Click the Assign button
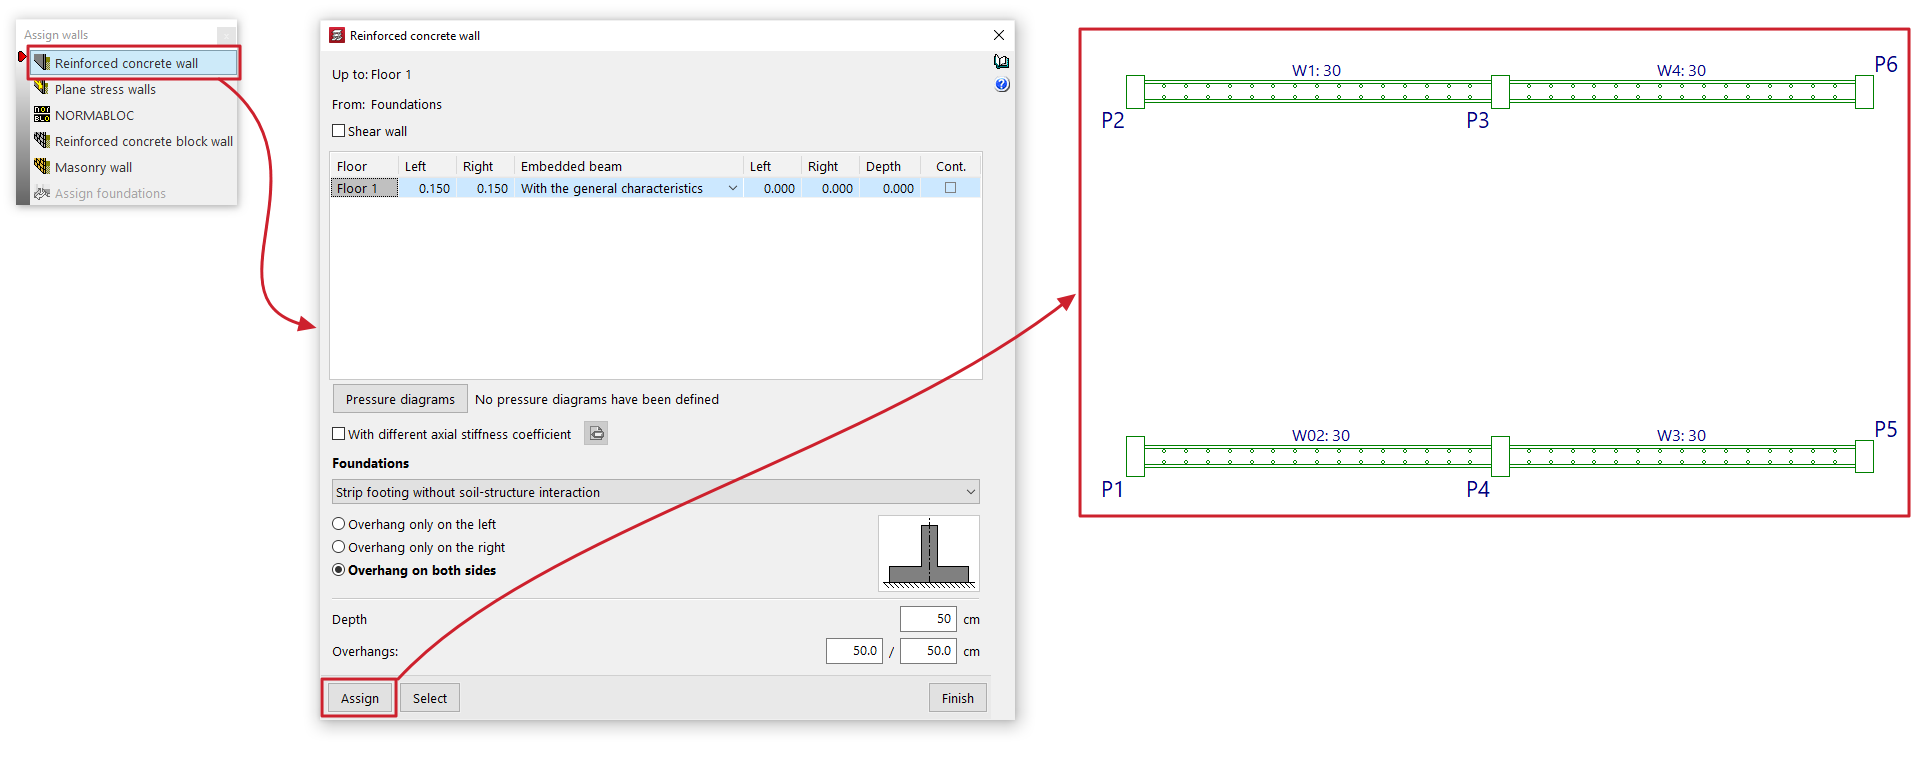 (x=360, y=698)
